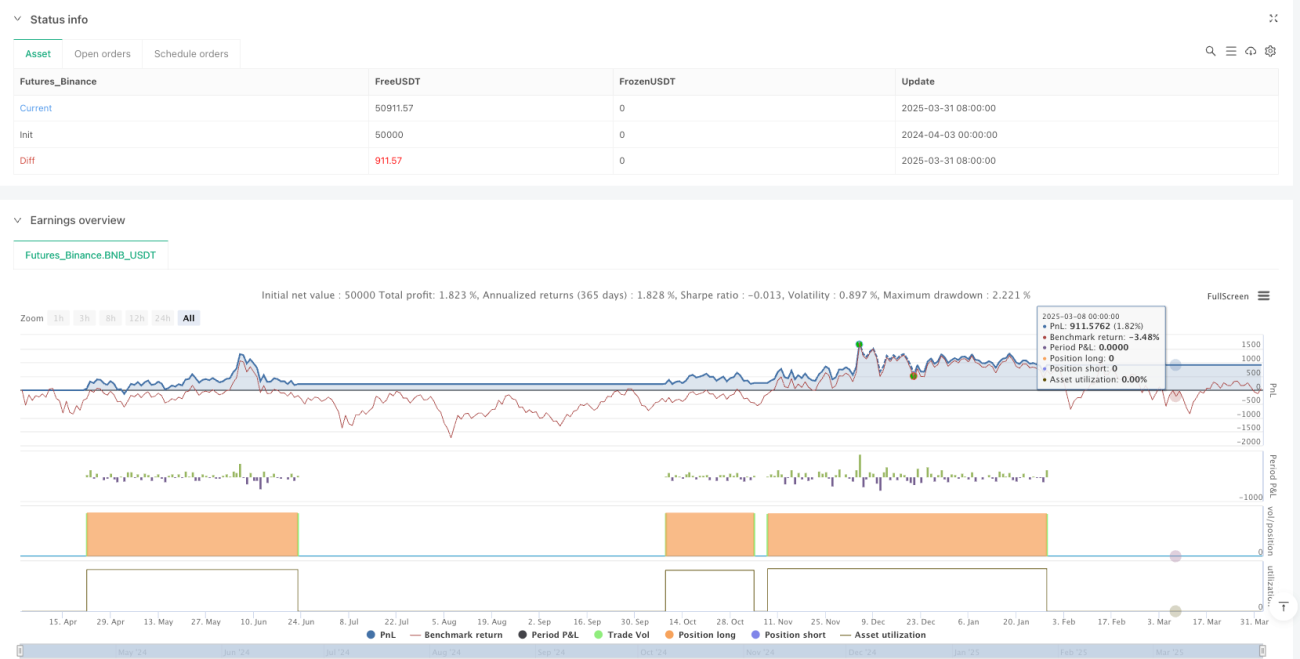Toggle the Benchmark return legend series

[x=456, y=635]
